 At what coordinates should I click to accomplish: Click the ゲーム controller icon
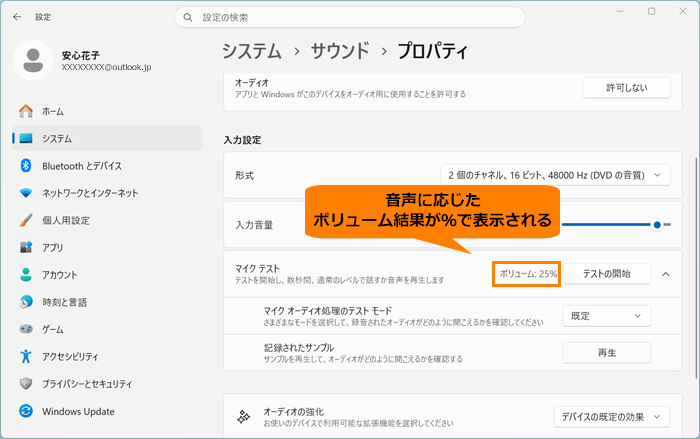[x=26, y=329]
